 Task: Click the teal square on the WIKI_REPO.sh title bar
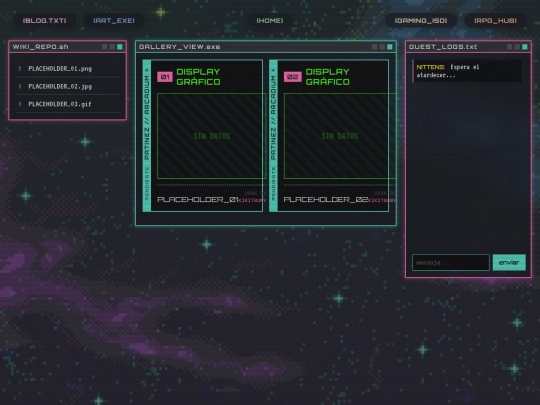tap(120, 47)
